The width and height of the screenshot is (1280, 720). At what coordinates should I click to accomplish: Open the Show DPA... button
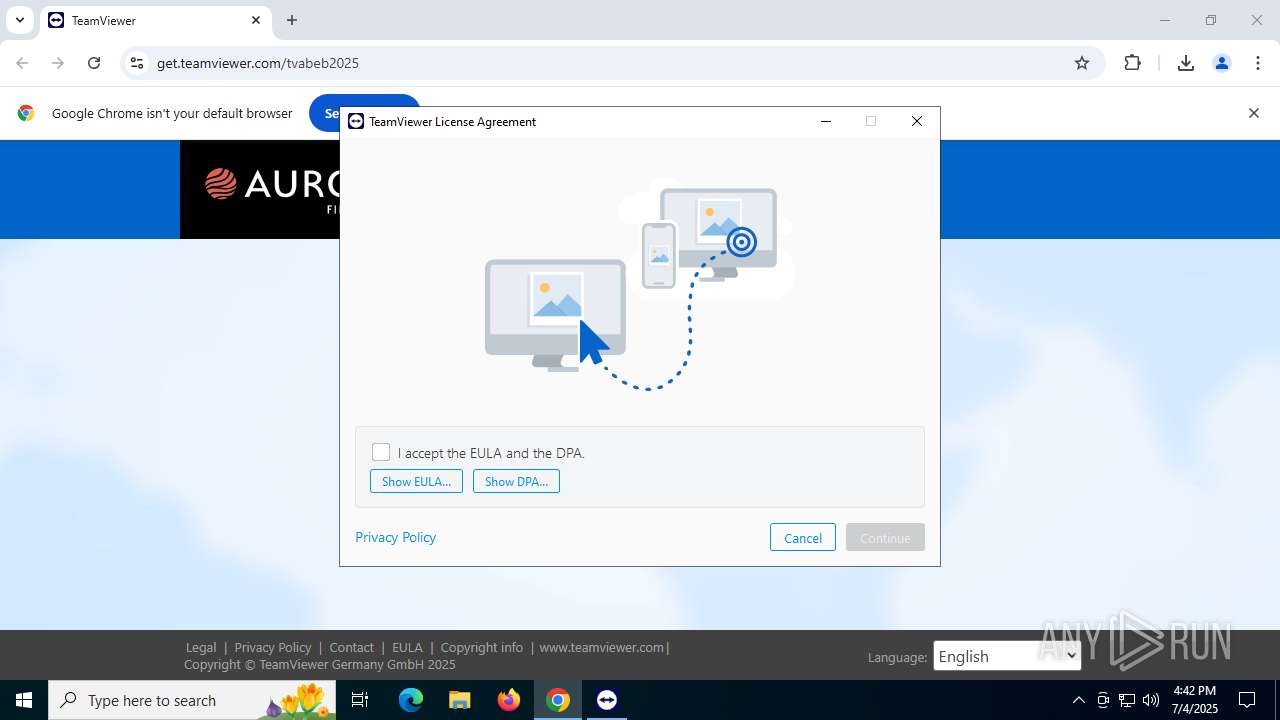click(516, 481)
